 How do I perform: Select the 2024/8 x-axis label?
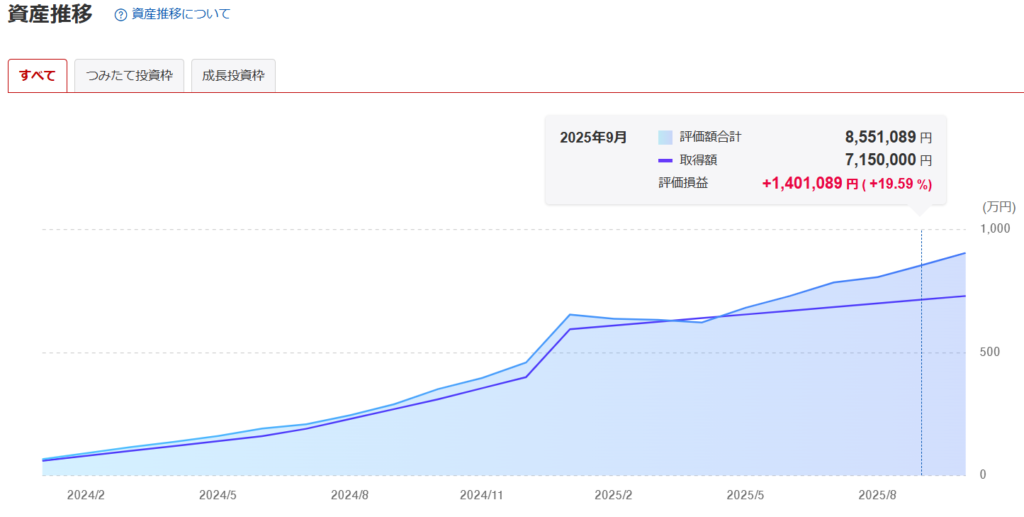[x=350, y=495]
